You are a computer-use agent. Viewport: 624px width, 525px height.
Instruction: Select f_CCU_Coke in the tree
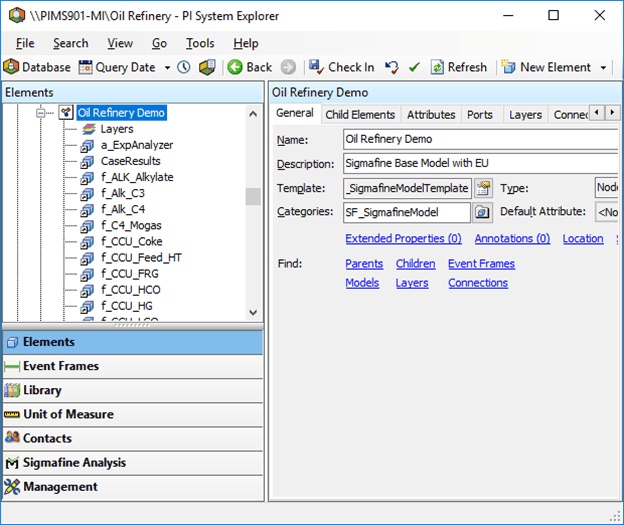coord(131,242)
